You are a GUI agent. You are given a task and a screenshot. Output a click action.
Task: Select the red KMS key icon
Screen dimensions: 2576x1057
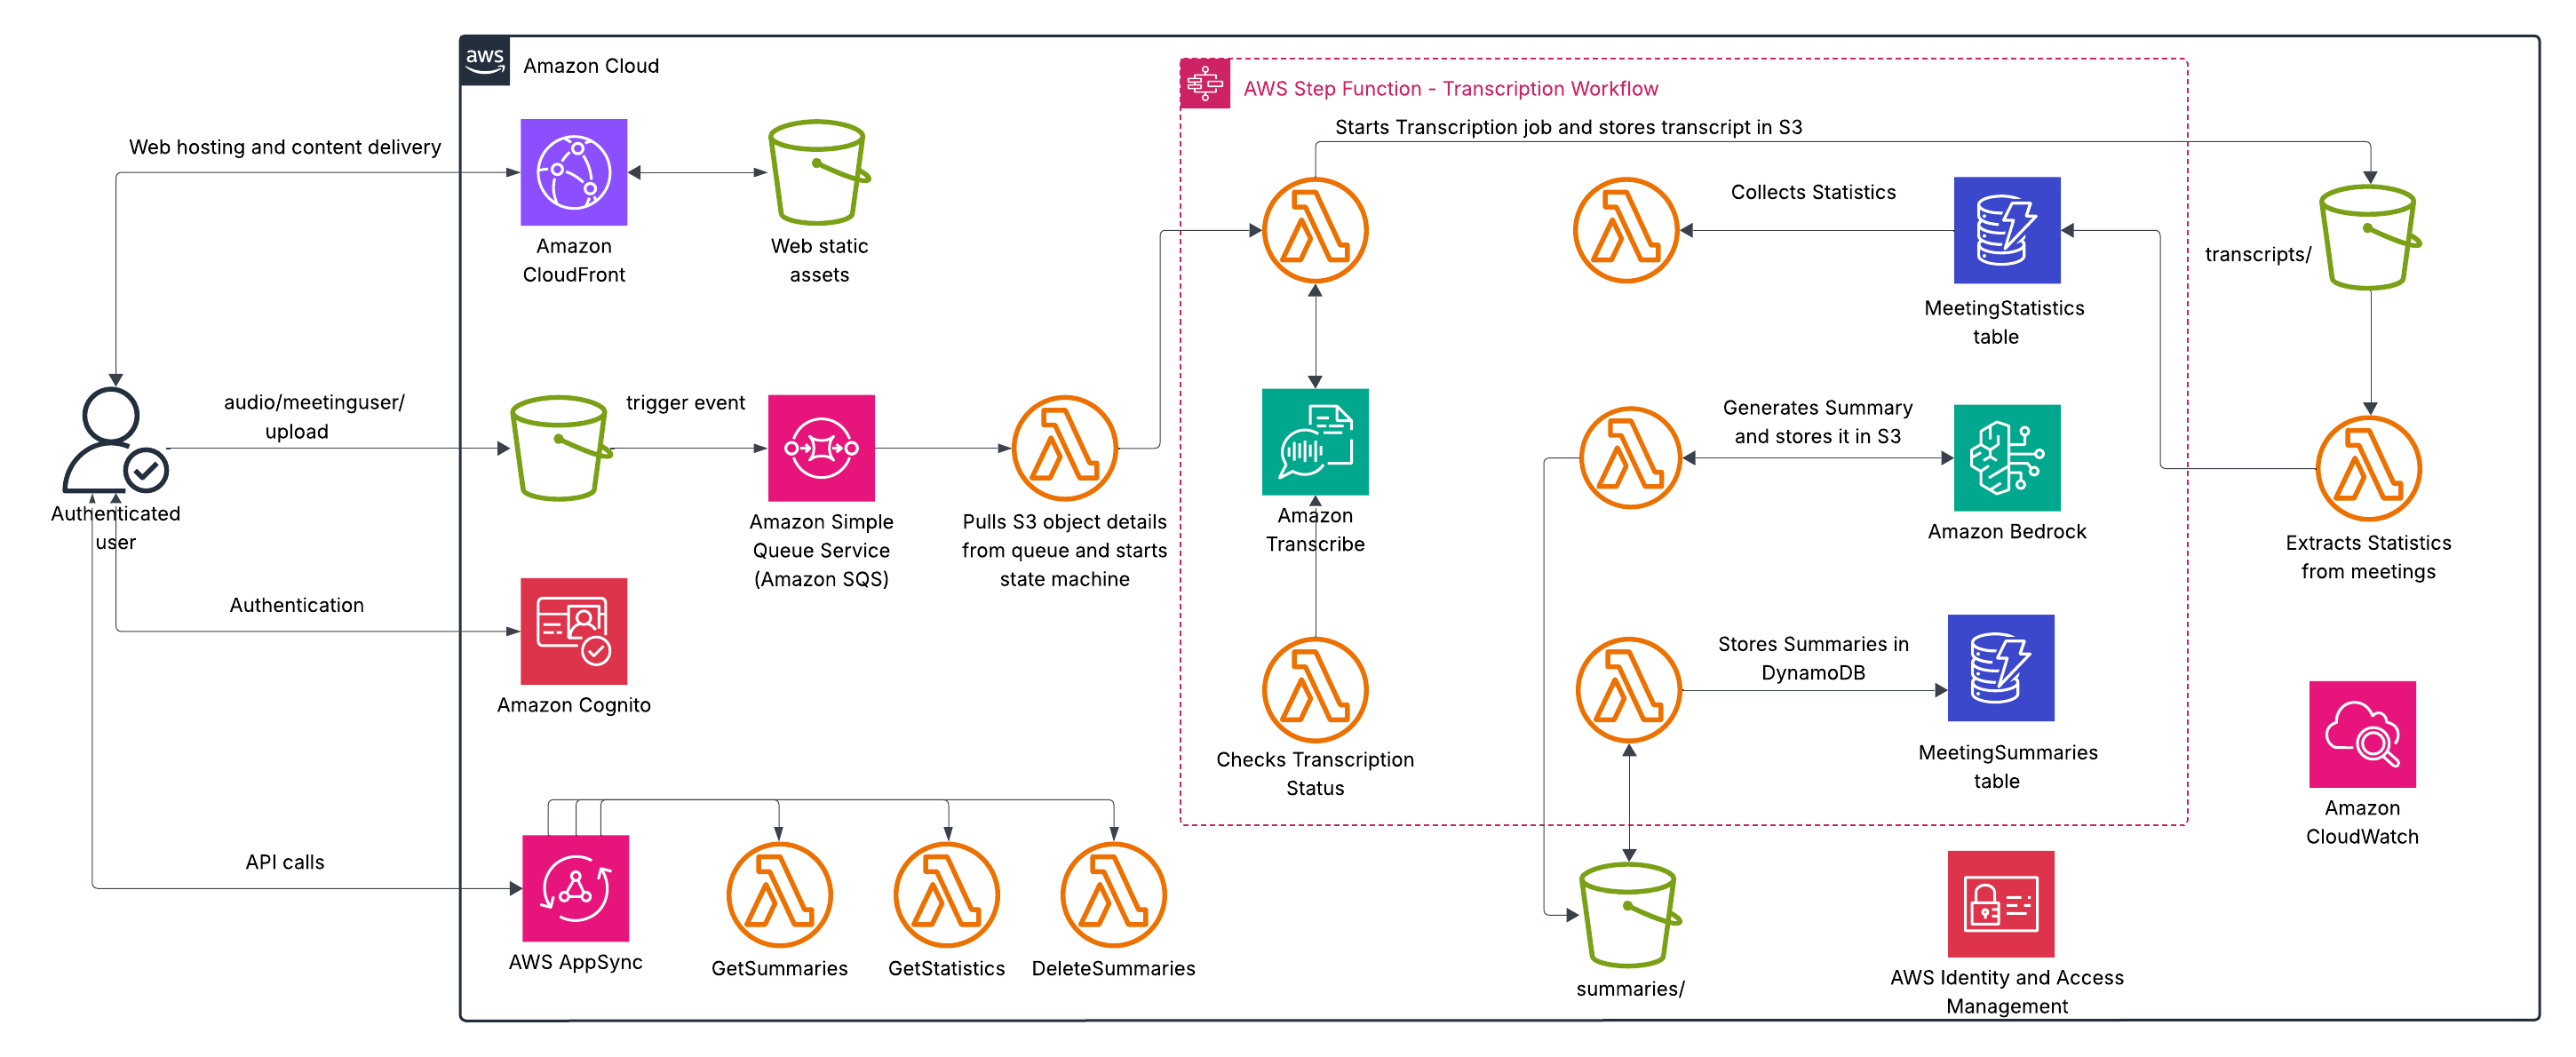click(2000, 904)
